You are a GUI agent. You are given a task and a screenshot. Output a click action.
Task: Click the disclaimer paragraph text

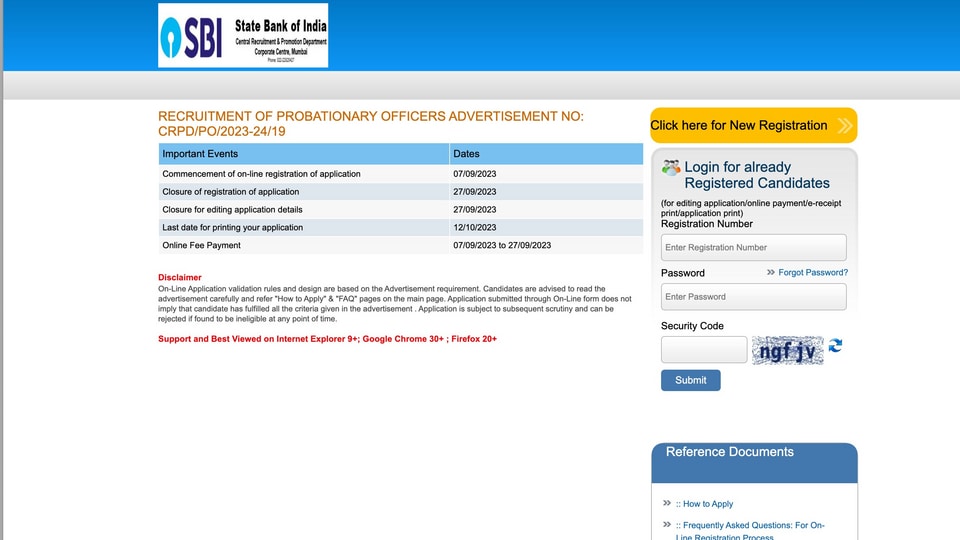395,304
